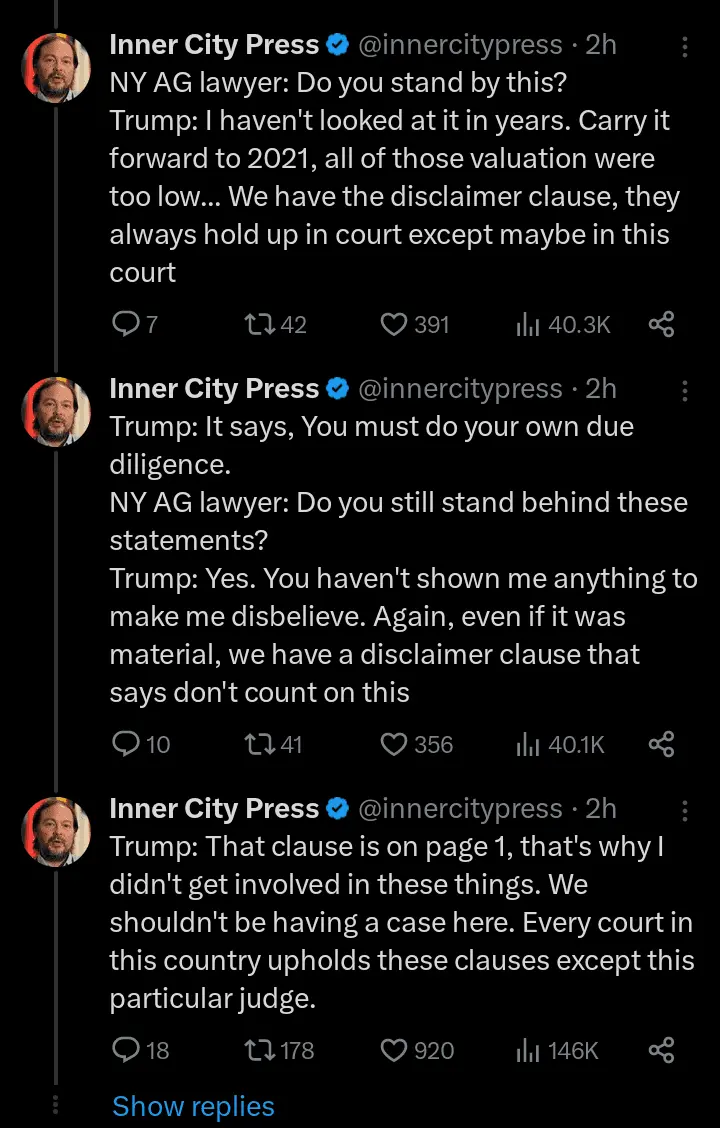
Task: Share the first tweet about disclaimer clause
Action: tap(661, 324)
